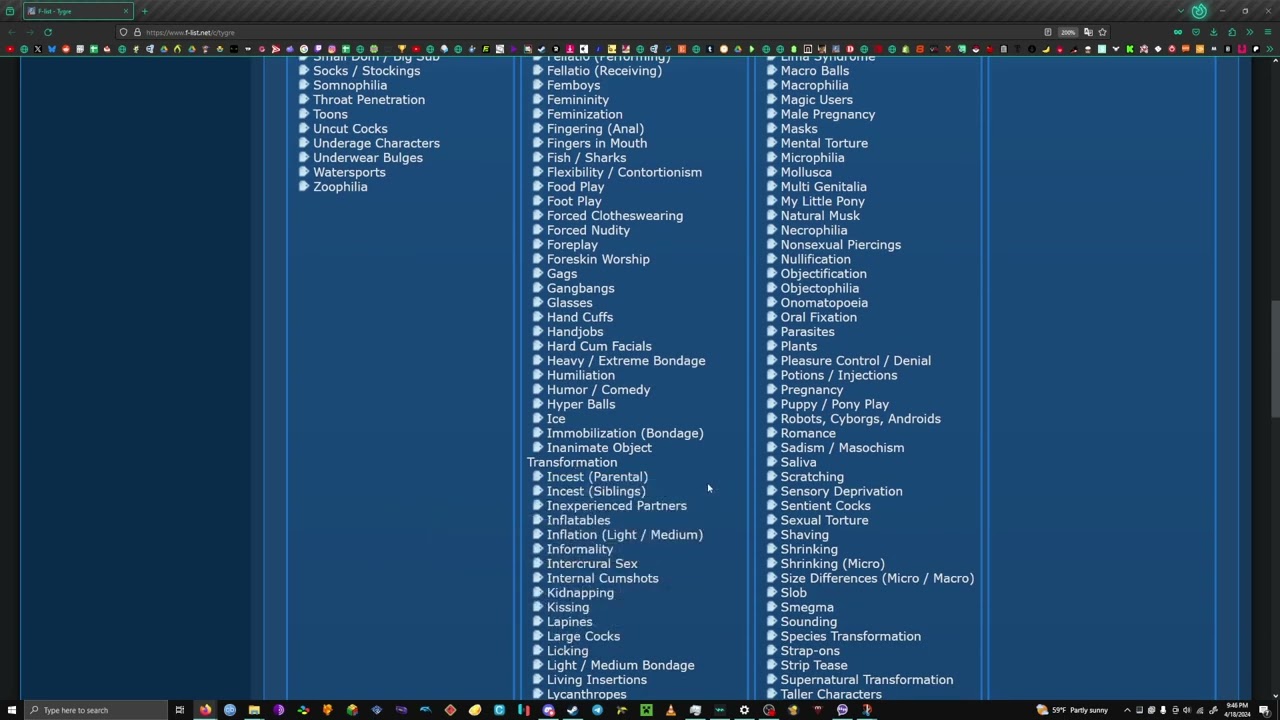The image size is (1280, 720).
Task: Go forward one page in browser
Action: pyautogui.click(x=29, y=32)
